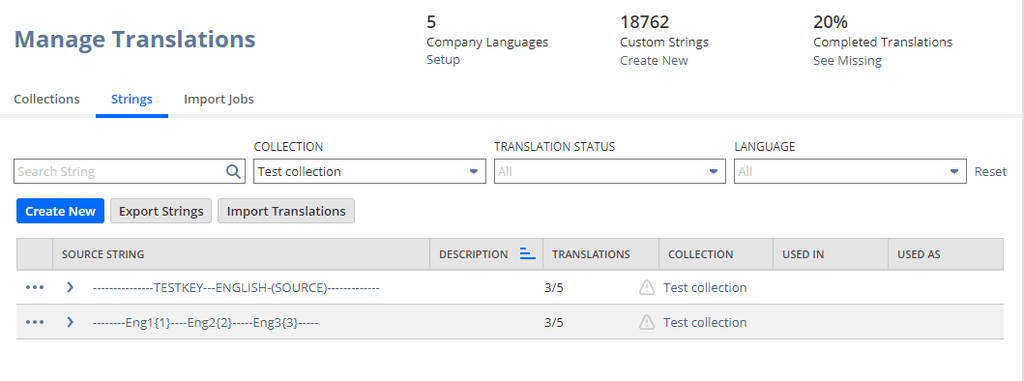Switch to the Import Jobs tab
Viewport: 1024px width, 381px height.
[x=219, y=99]
